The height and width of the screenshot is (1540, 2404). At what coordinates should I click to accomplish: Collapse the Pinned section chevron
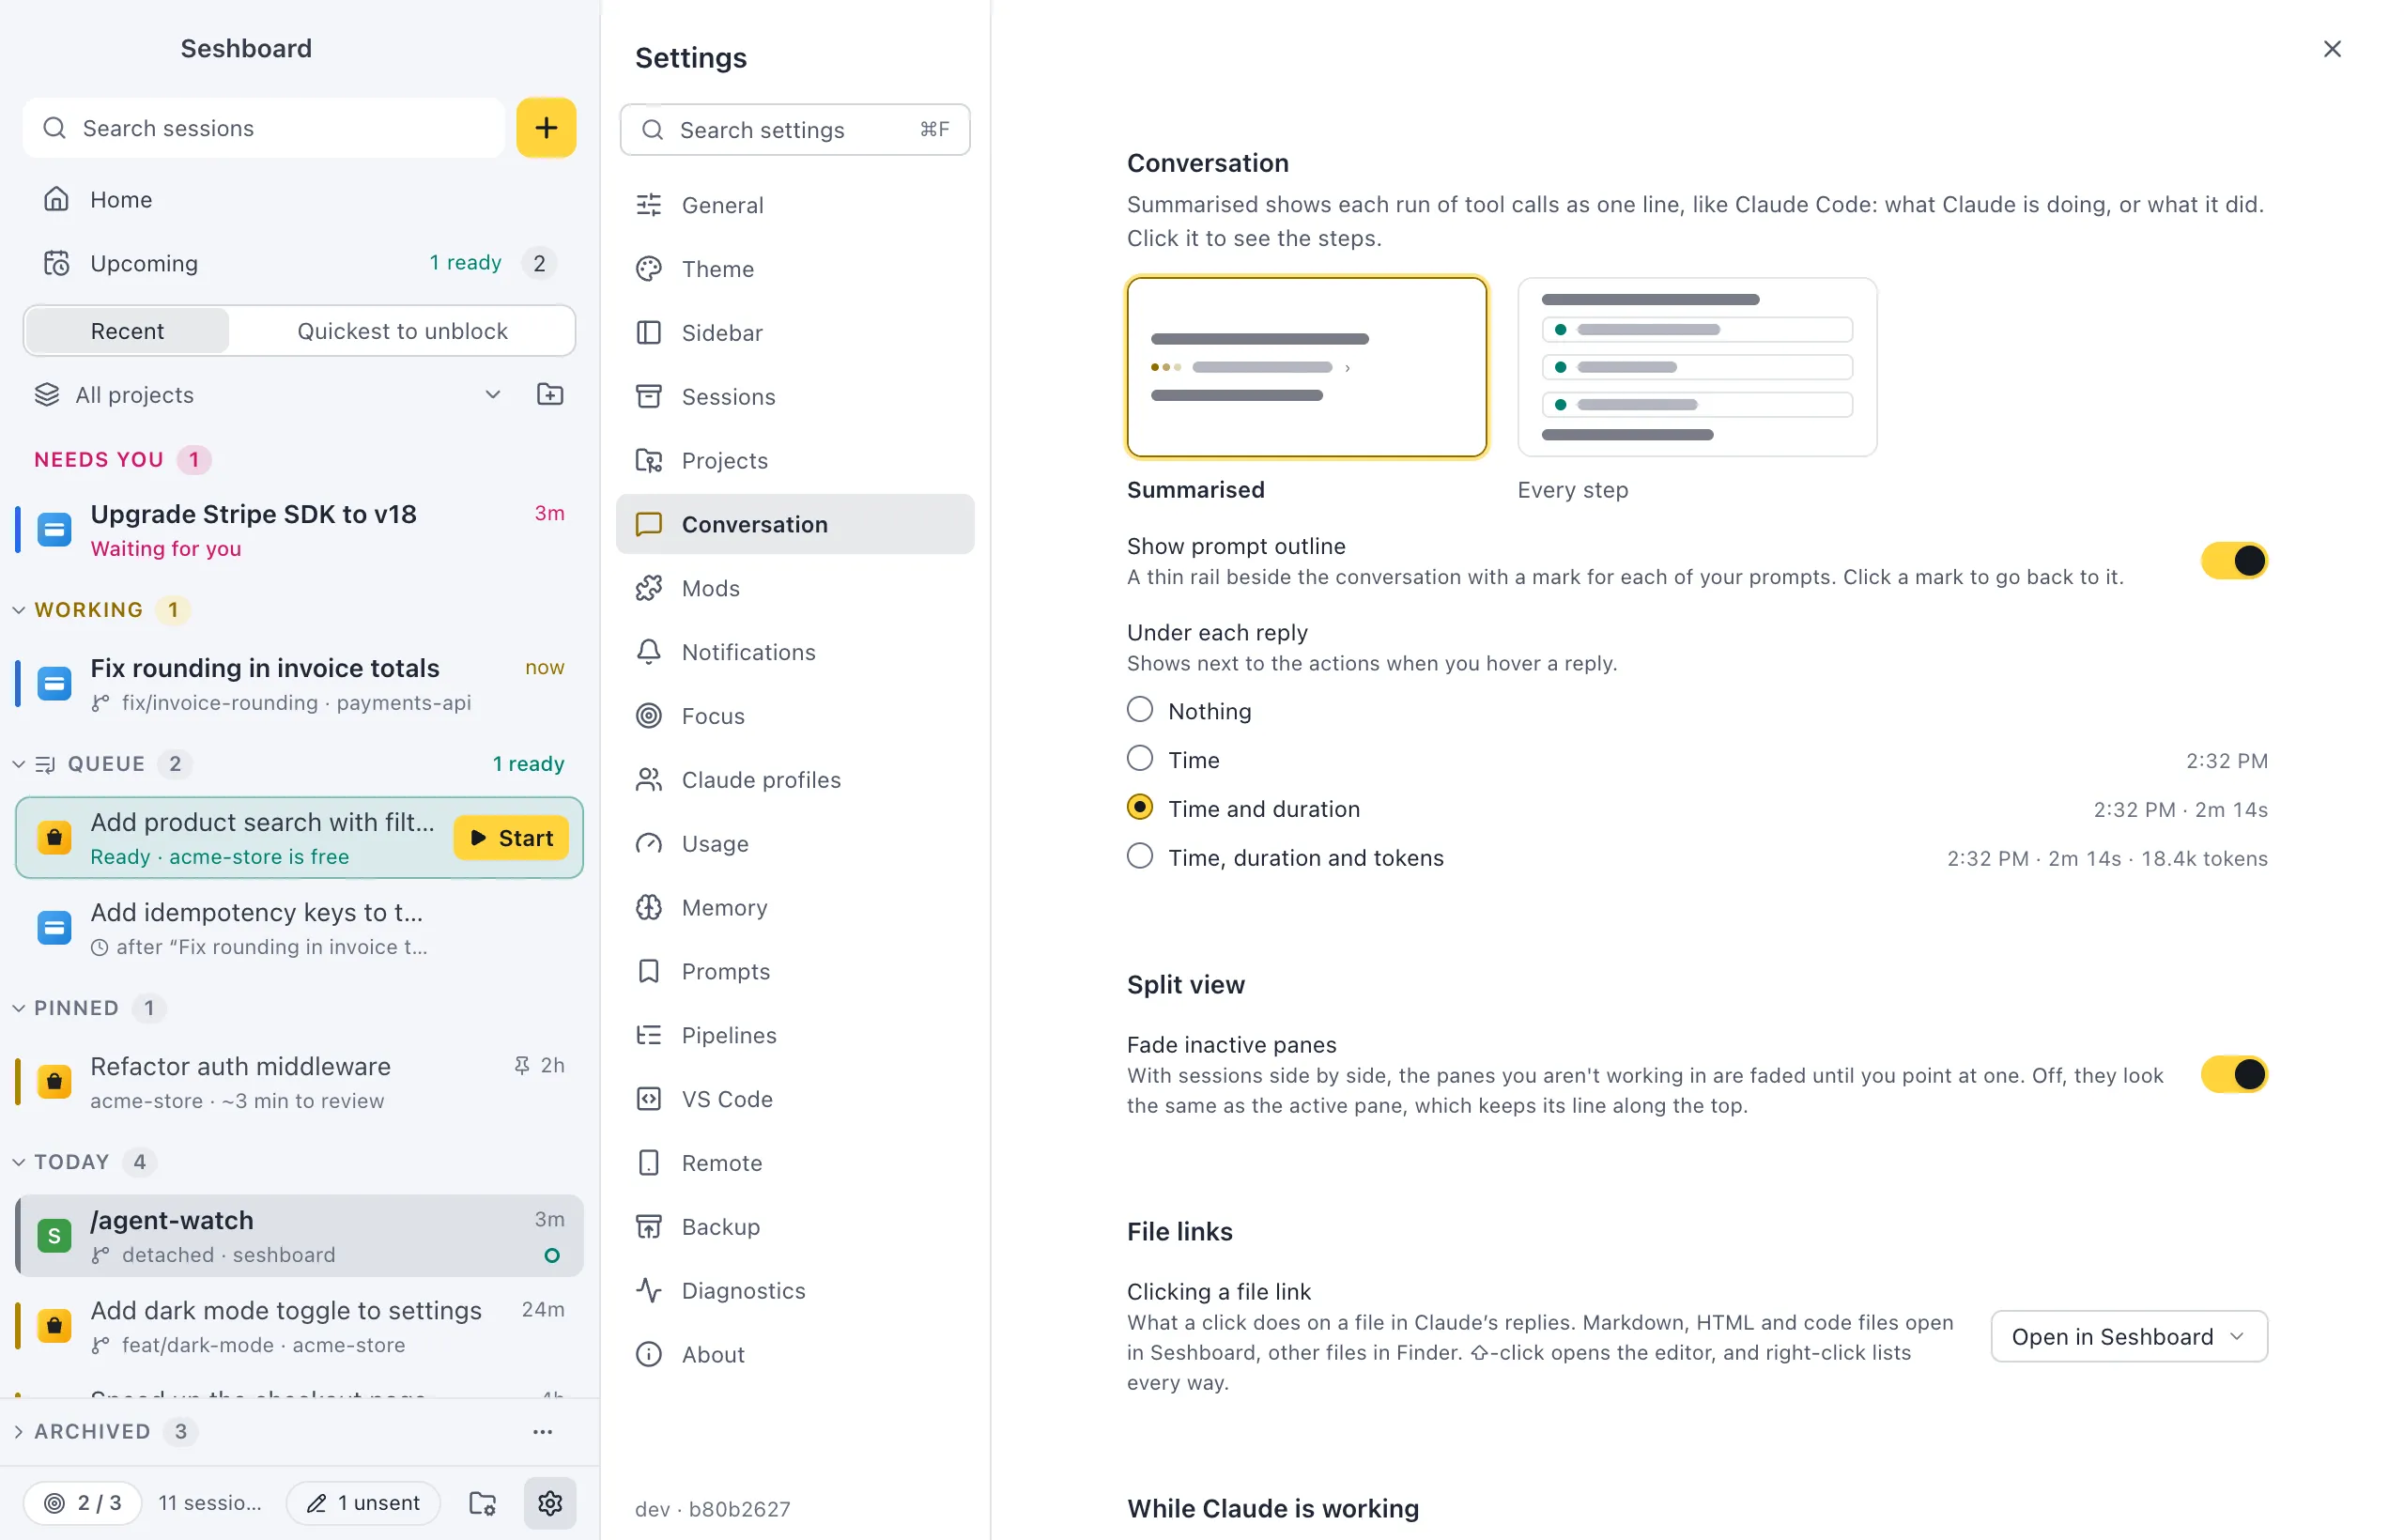click(18, 1008)
